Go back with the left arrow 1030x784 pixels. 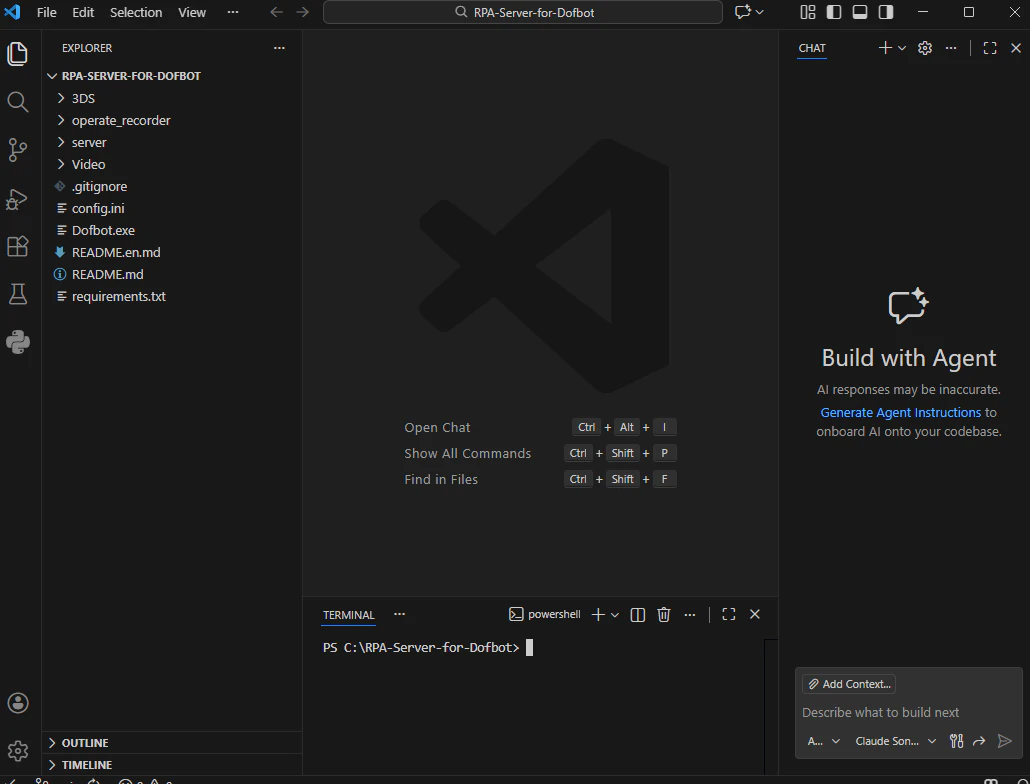click(277, 12)
